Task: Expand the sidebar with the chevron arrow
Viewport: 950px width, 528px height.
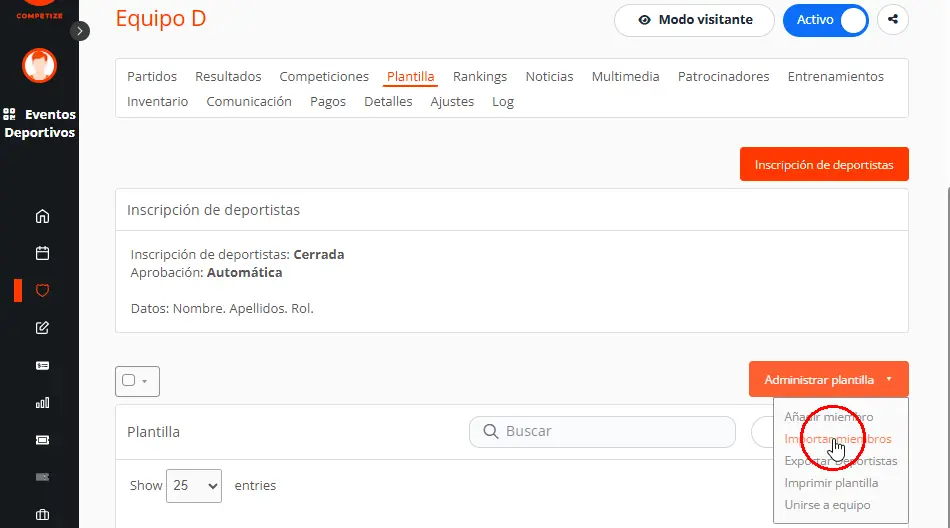Action: point(79,31)
